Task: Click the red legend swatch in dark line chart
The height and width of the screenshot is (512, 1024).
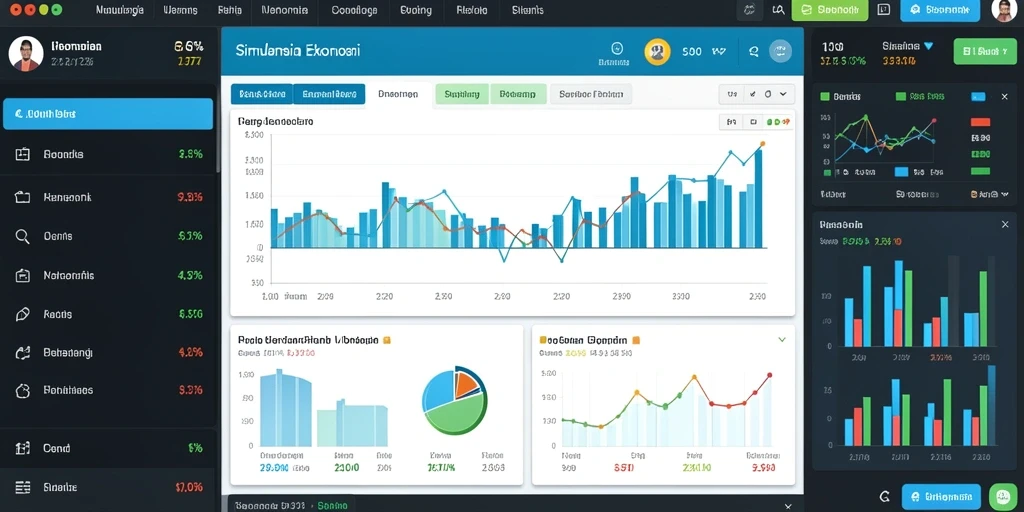Action: pyautogui.click(x=980, y=122)
